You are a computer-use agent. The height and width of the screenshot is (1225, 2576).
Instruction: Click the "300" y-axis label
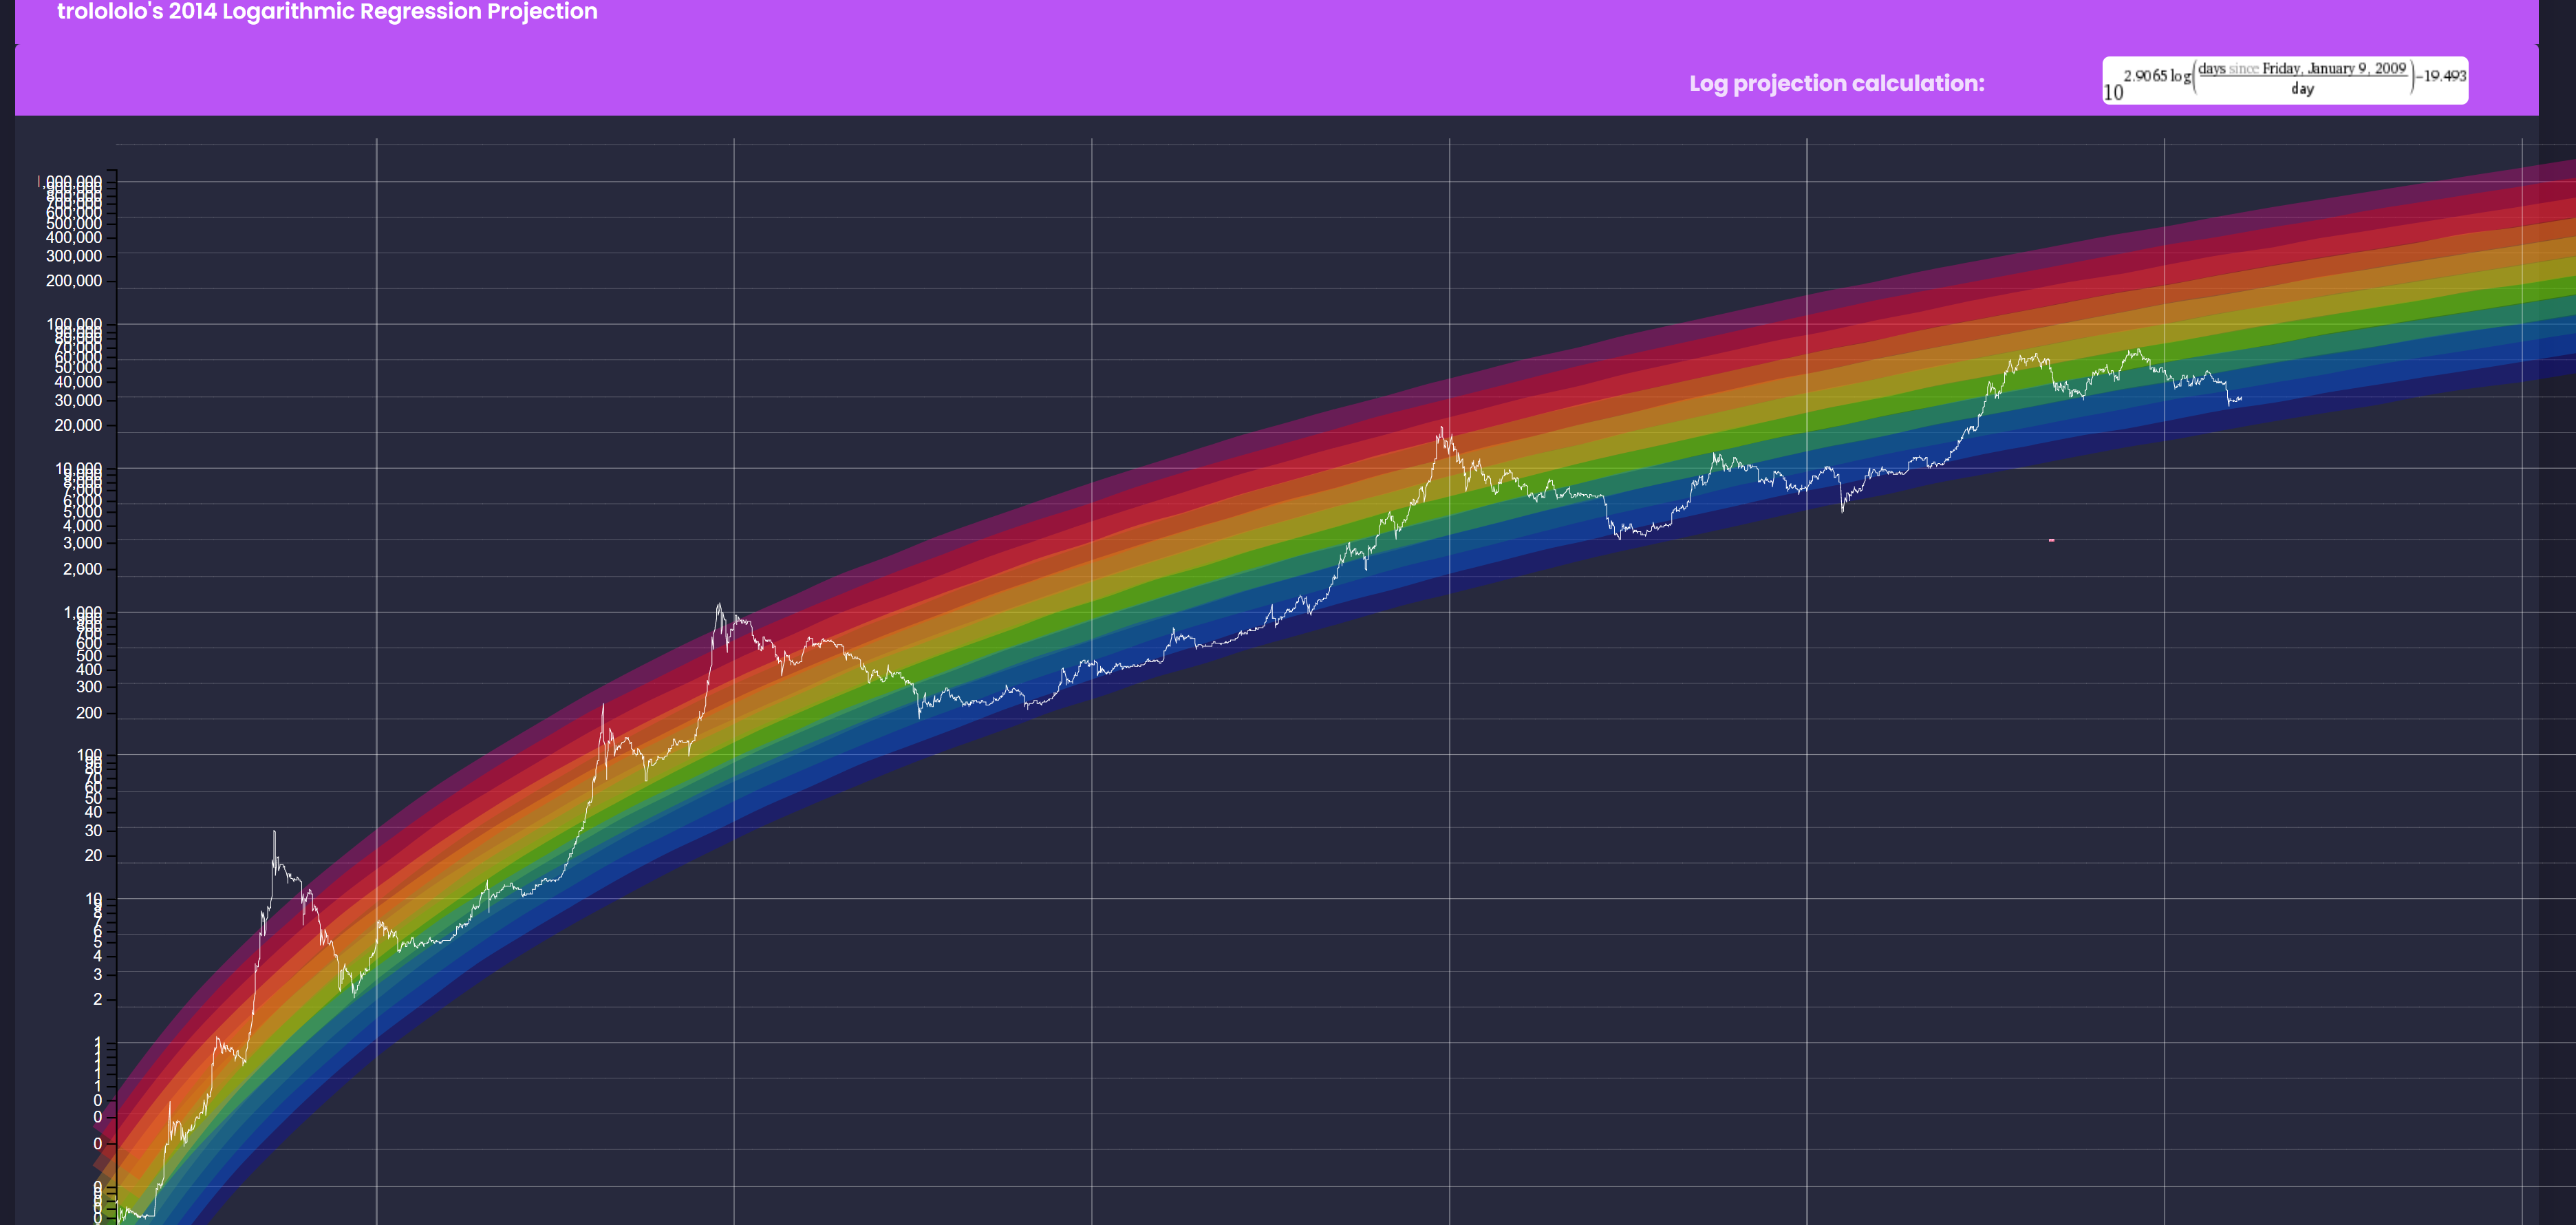89,687
